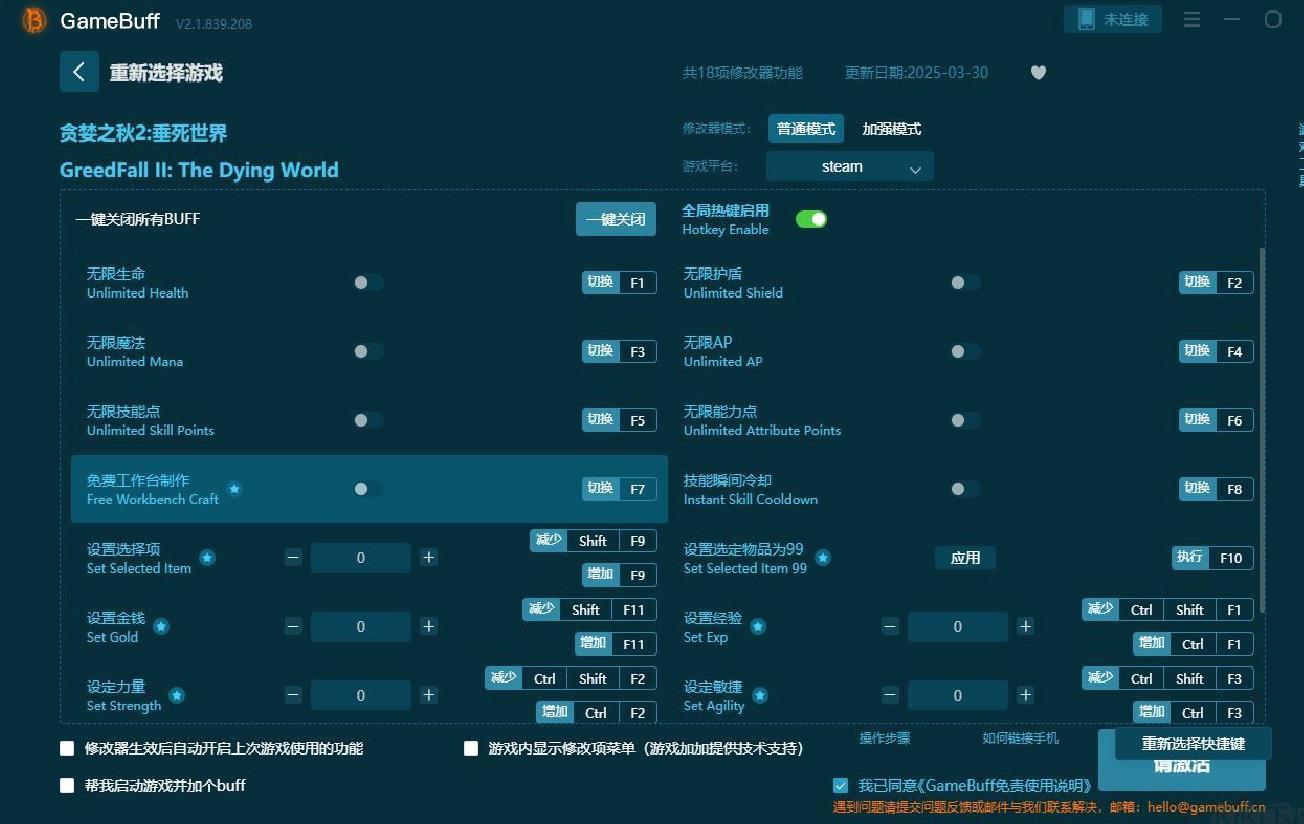Click the GameBuff logo icon
This screenshot has height=824, width=1304.
click(x=34, y=20)
